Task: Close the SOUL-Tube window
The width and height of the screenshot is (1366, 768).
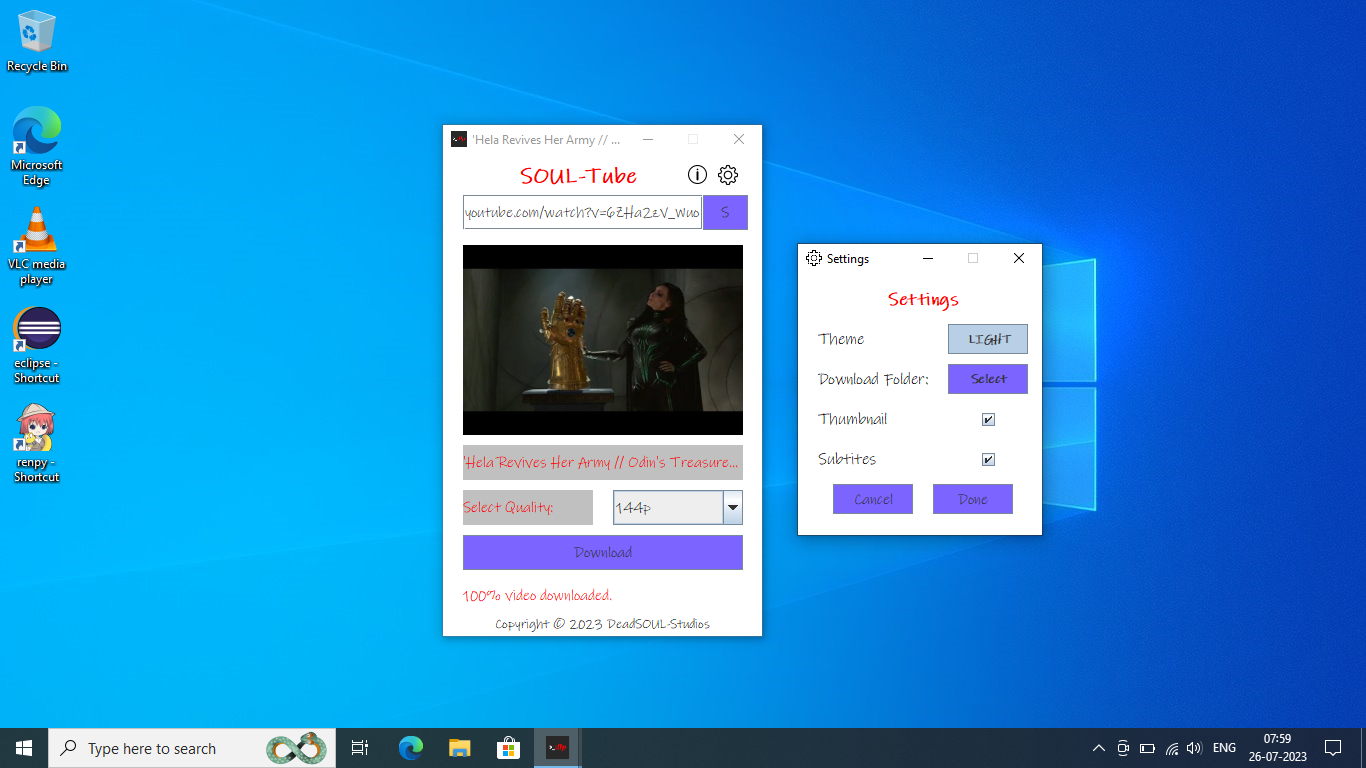Action: (x=739, y=139)
